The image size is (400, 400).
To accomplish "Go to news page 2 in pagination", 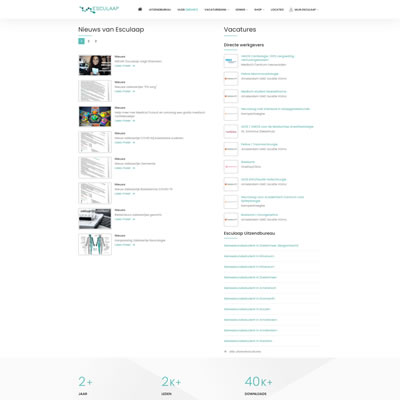I will 89,41.
